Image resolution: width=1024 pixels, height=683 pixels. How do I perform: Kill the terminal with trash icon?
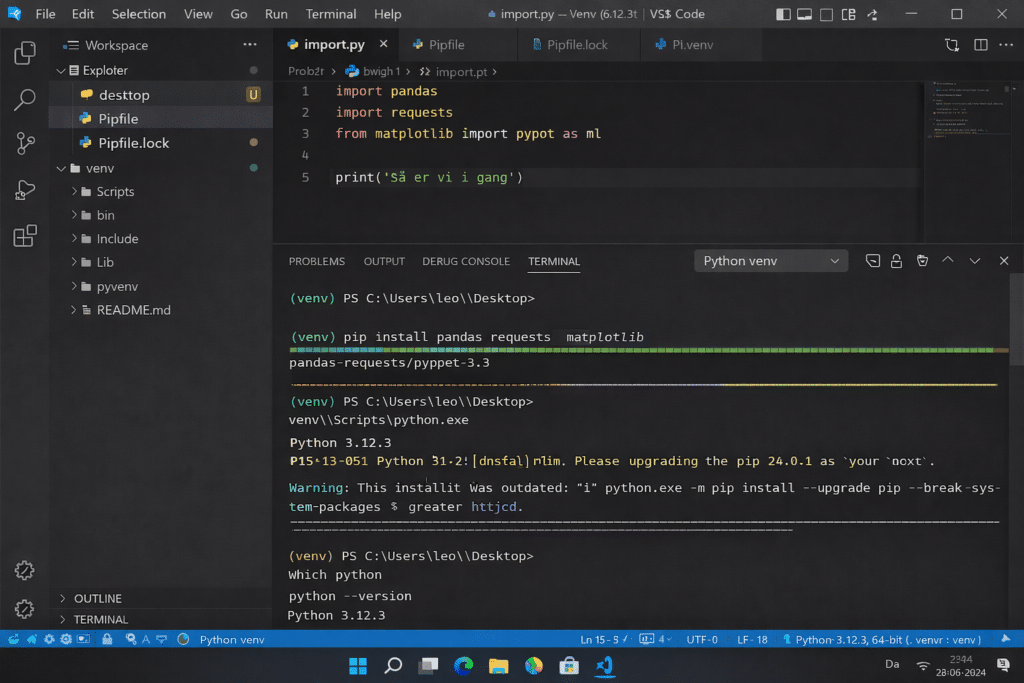click(x=921, y=260)
